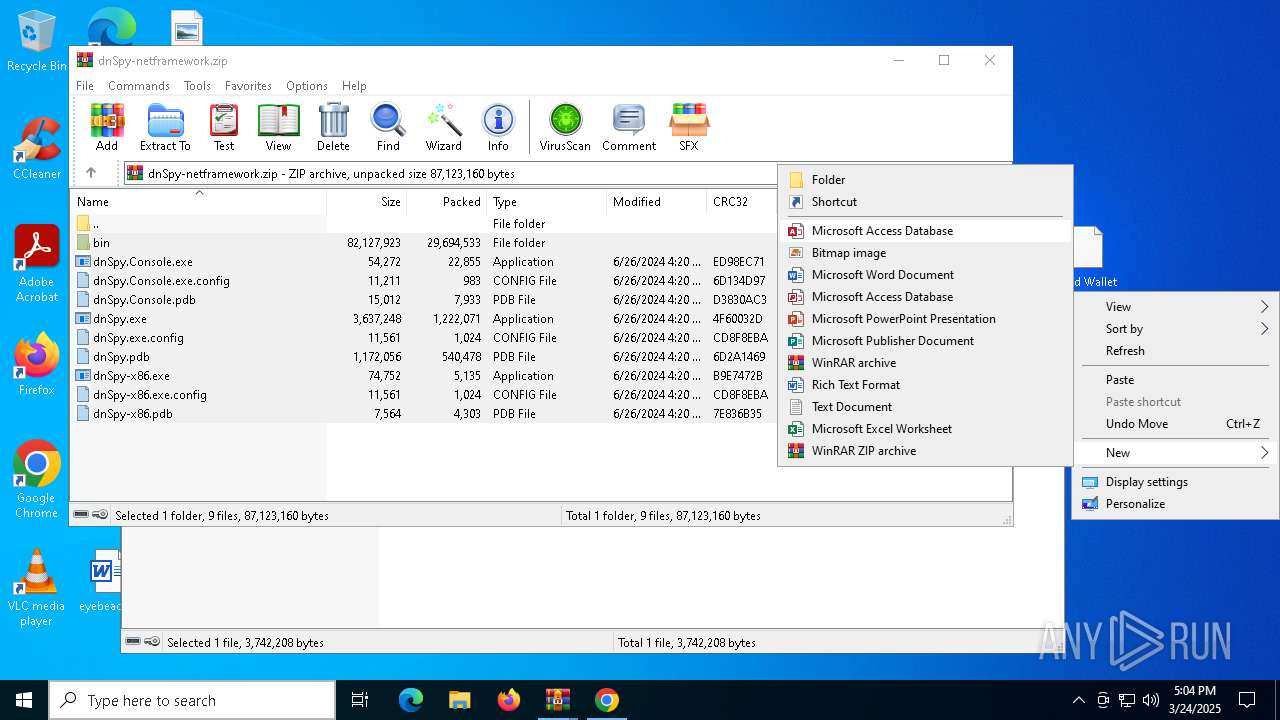Click the Firefox icon in the taskbar
The height and width of the screenshot is (720, 1280).
509,700
